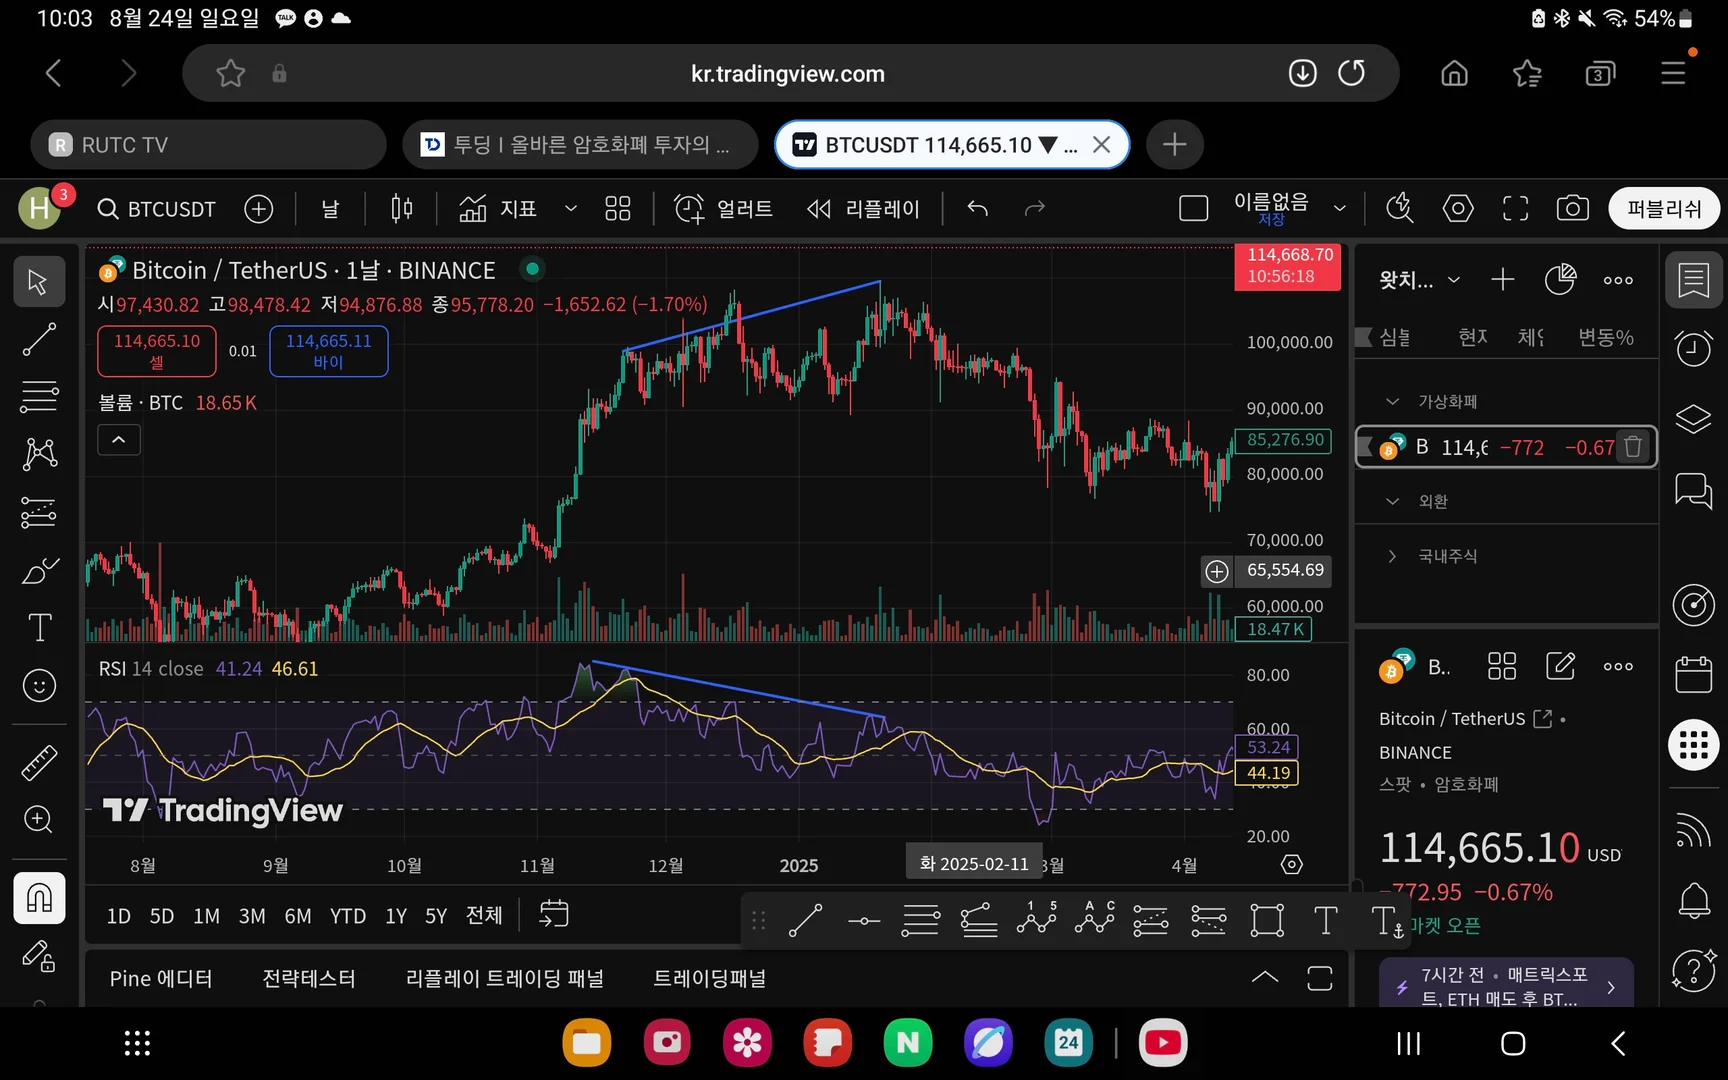
Task: Select the 전체 all time range
Action: pos(484,916)
